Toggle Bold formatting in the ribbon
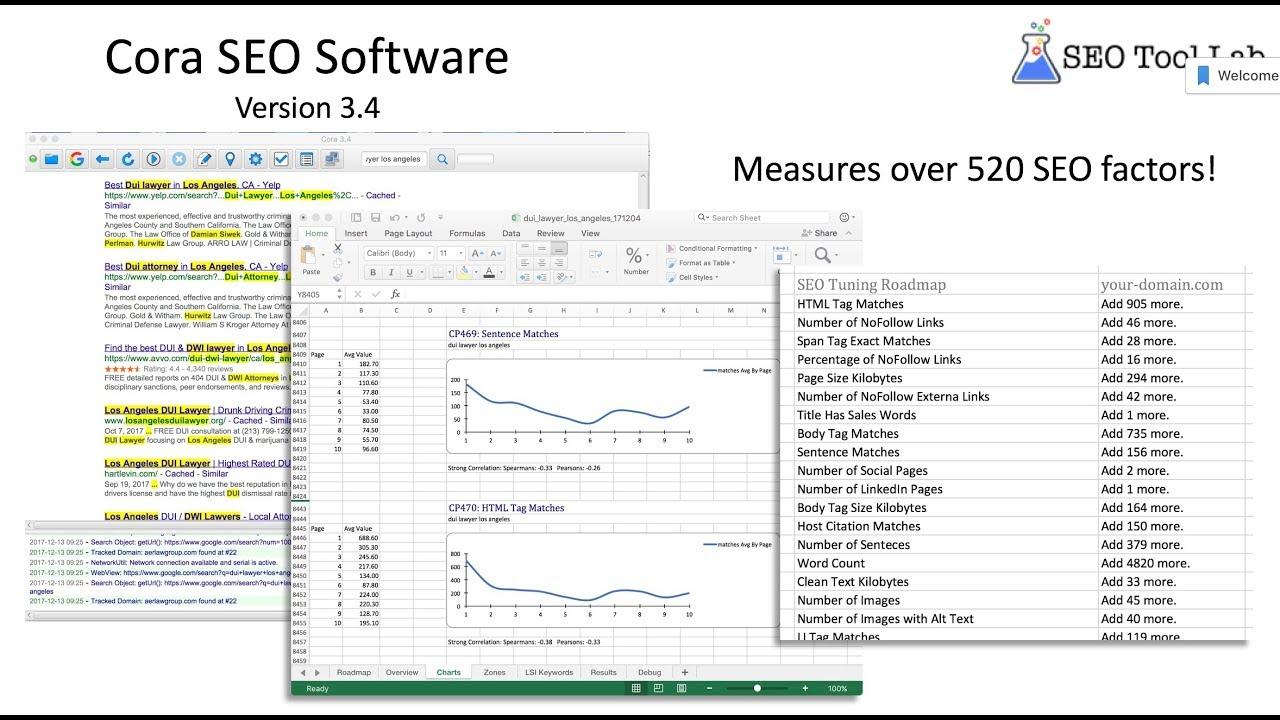 (373, 272)
